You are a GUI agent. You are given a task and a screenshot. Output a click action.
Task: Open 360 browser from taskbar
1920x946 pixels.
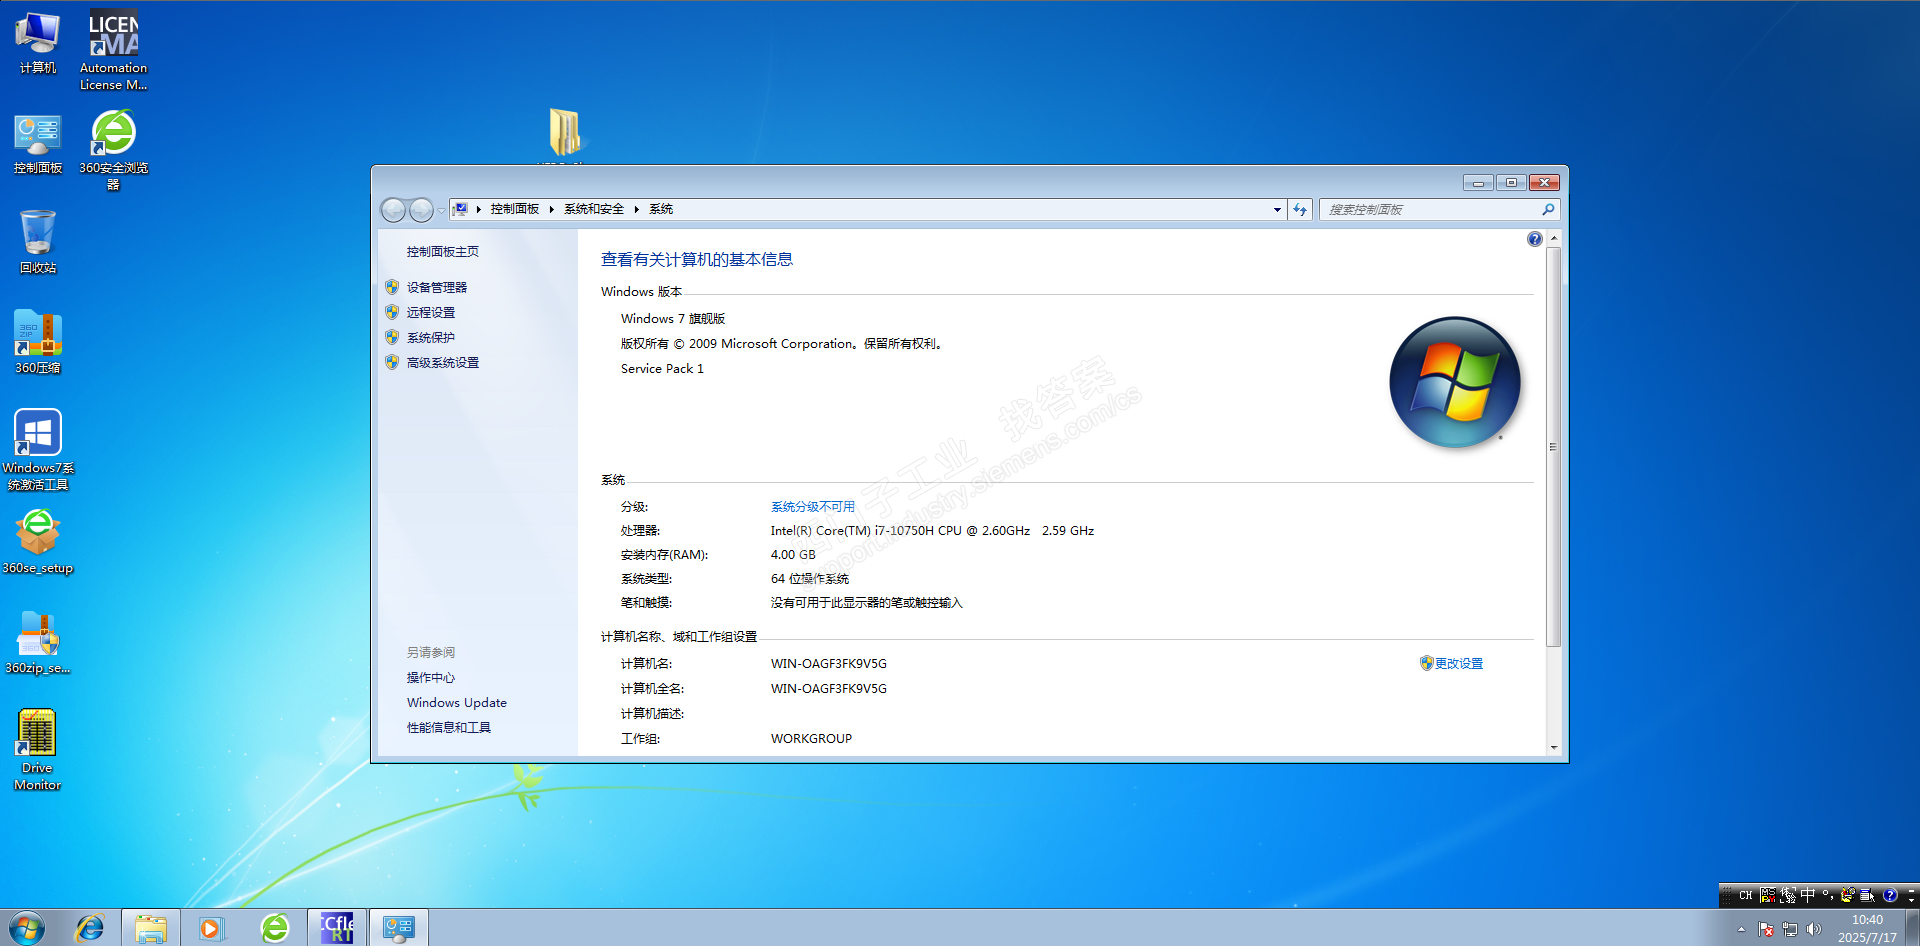(275, 928)
